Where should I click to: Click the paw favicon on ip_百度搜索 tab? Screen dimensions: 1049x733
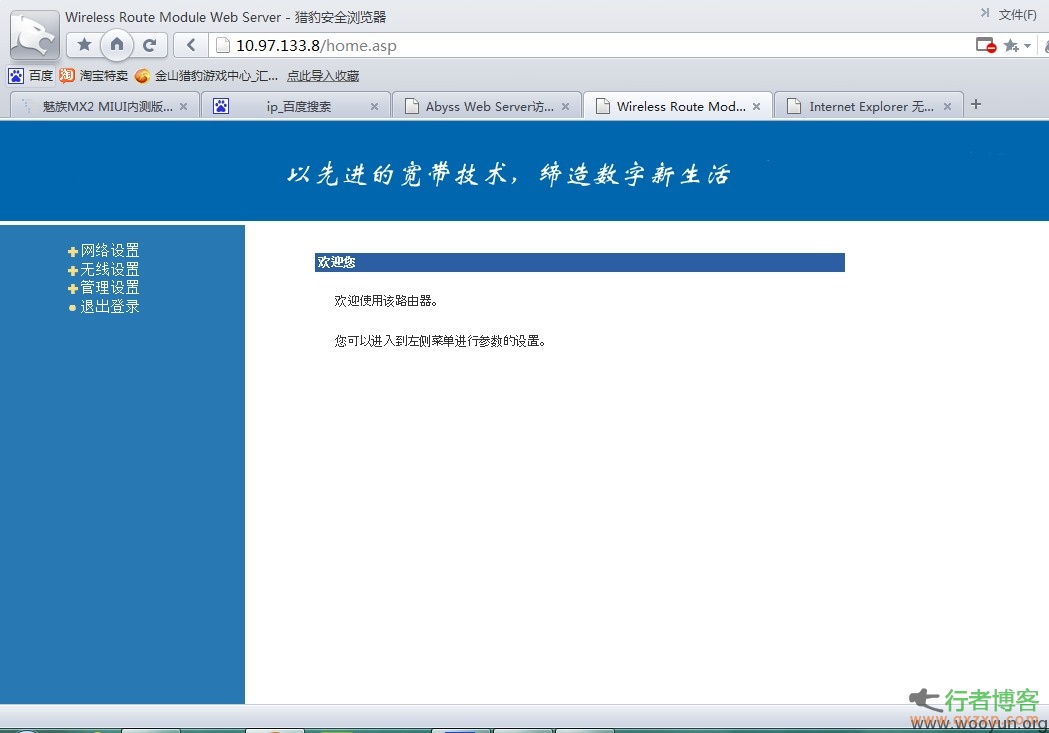[x=221, y=106]
